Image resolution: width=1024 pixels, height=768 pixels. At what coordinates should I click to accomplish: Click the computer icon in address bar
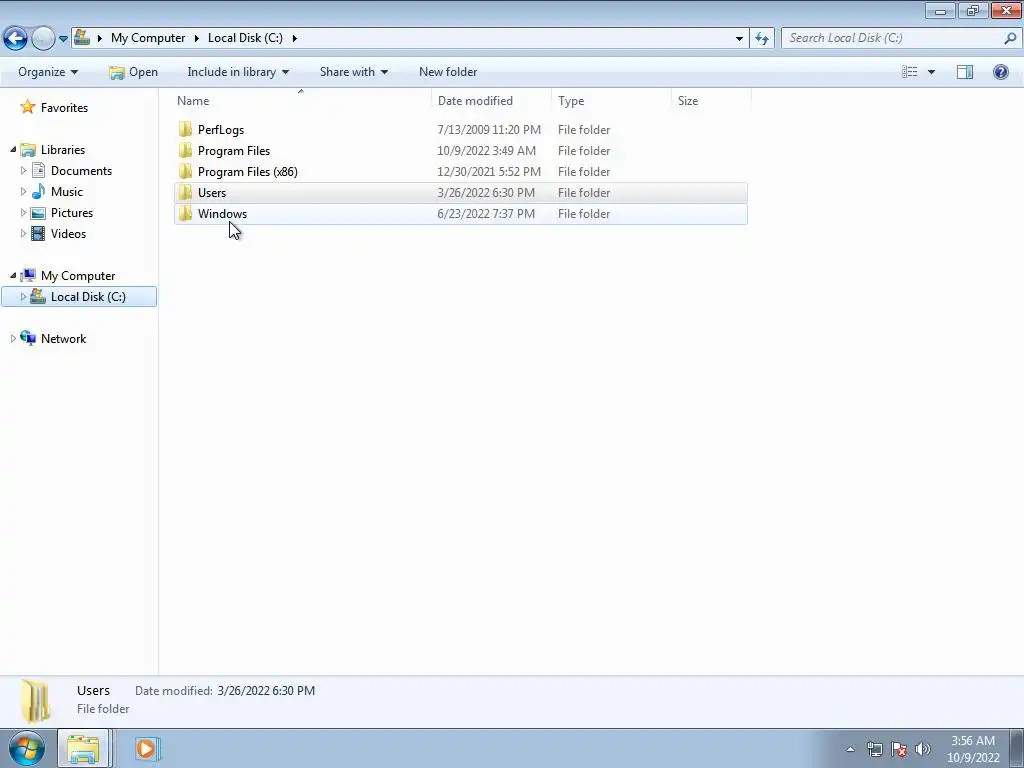coord(82,37)
